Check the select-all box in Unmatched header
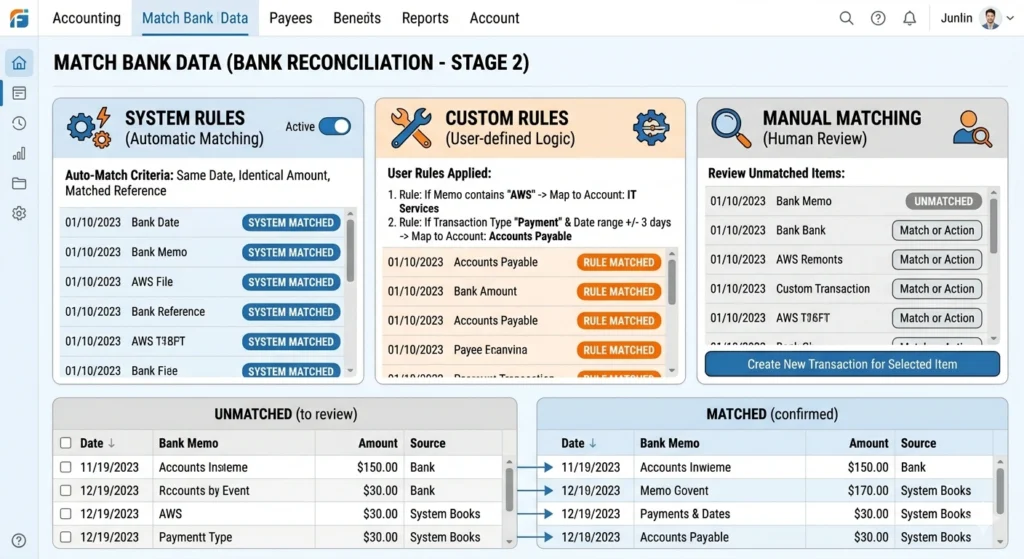This screenshot has height=559, width=1024. (x=65, y=443)
